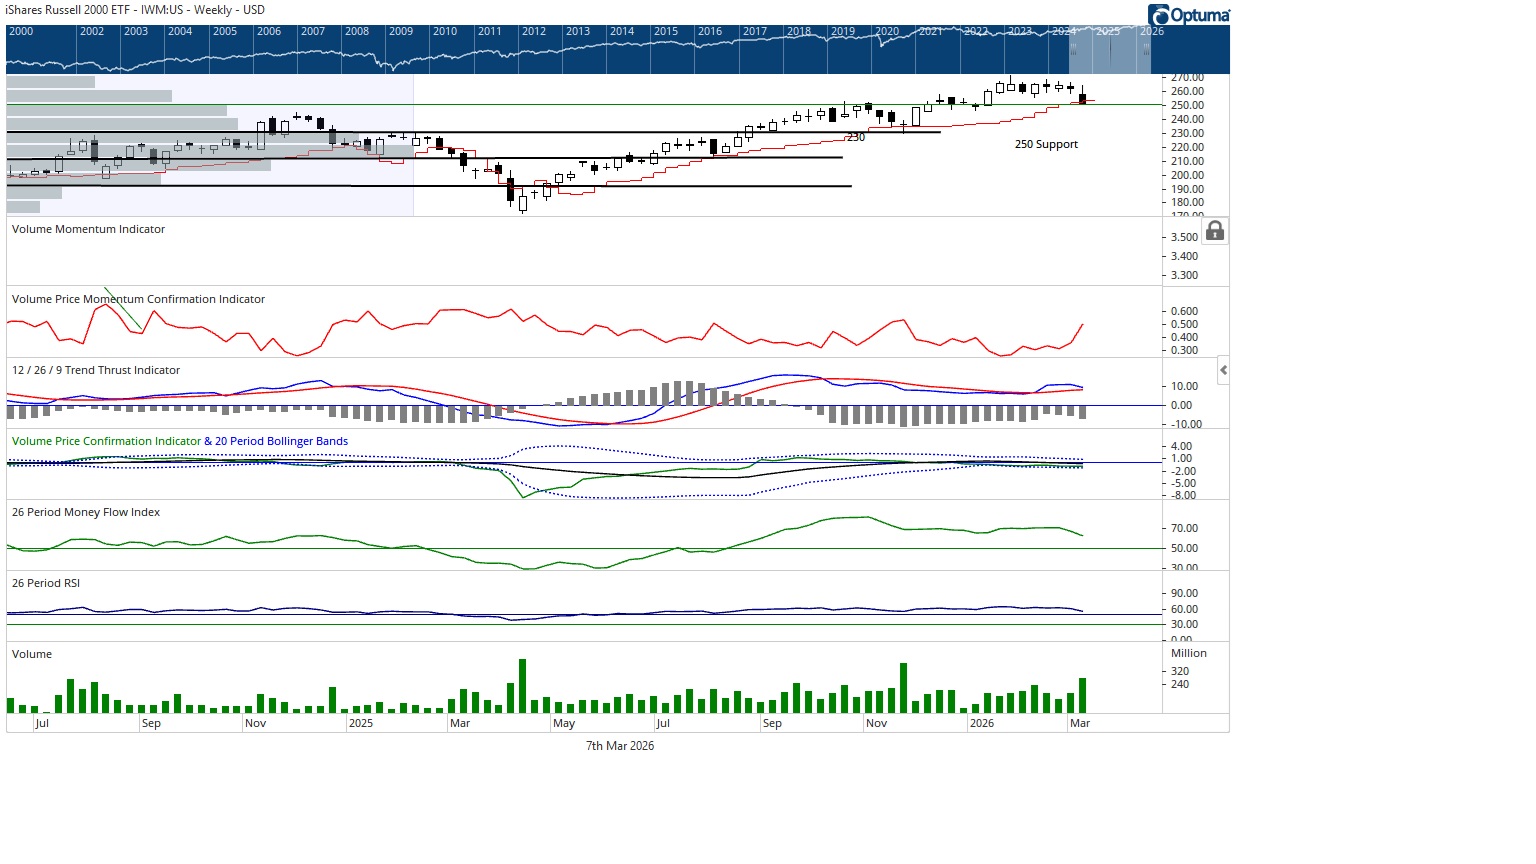The height and width of the screenshot is (864, 1536).
Task: Select the 20 Period Bollinger Bands label
Action: (x=281, y=441)
